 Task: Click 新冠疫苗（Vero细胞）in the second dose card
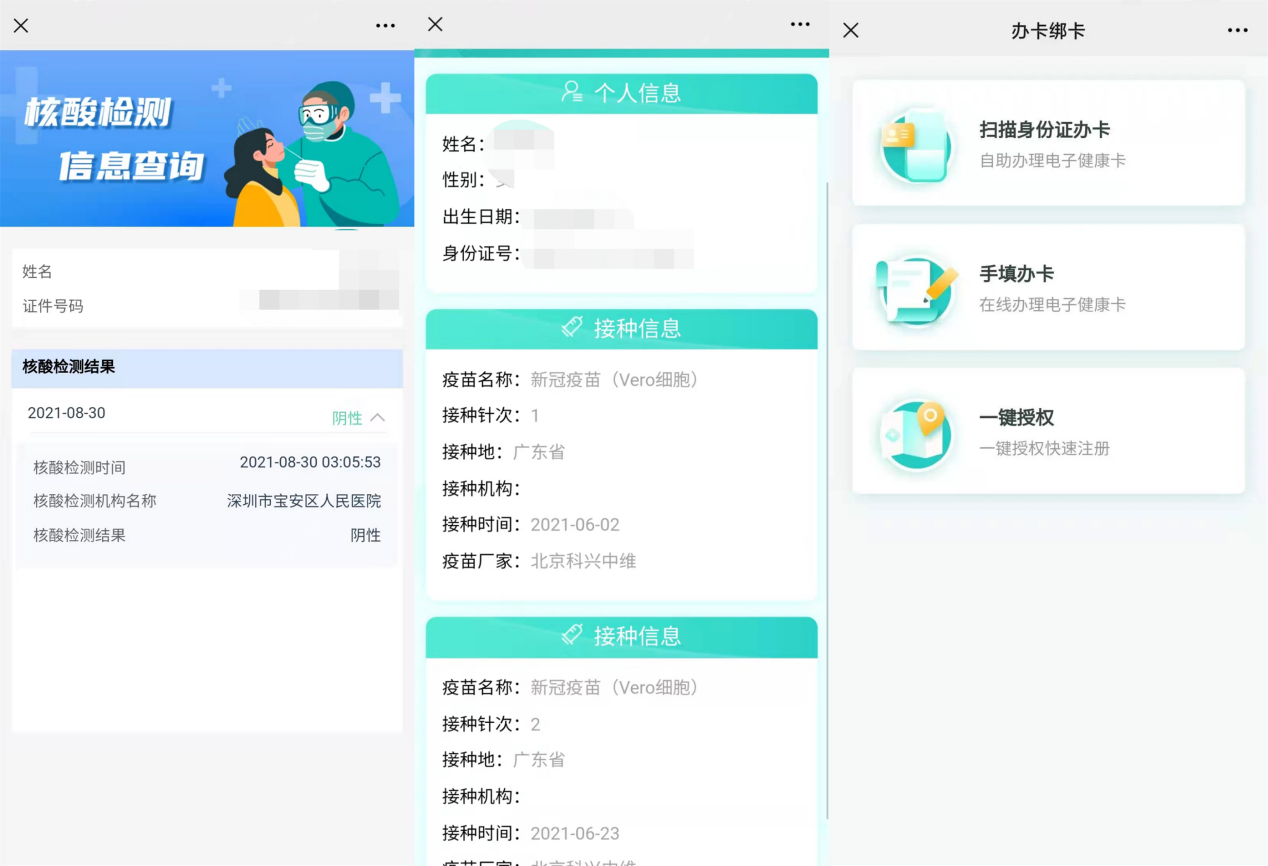pyautogui.click(x=615, y=687)
